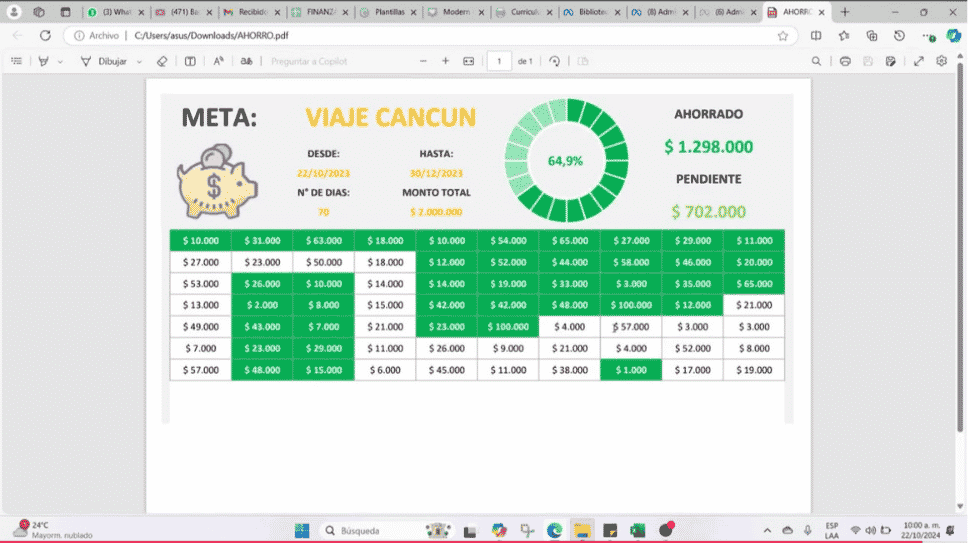Open the browser settings and more menu
The image size is (968, 543).
coord(928,36)
